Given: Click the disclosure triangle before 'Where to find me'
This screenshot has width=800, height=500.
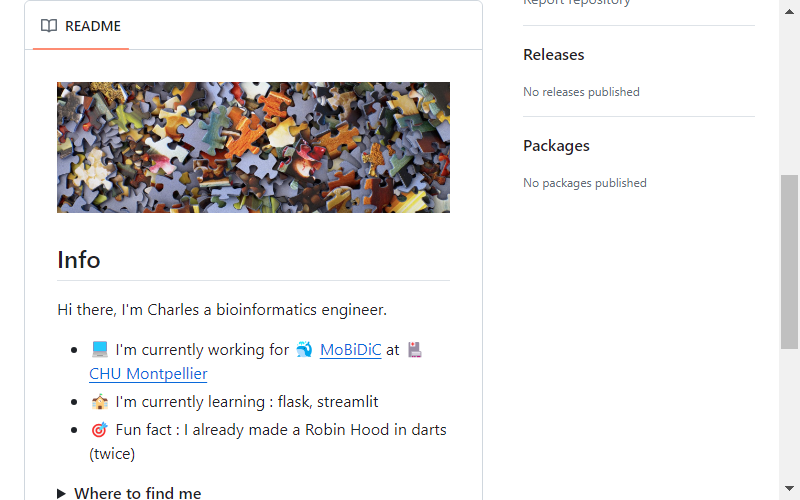Looking at the screenshot, I should (x=61, y=493).
